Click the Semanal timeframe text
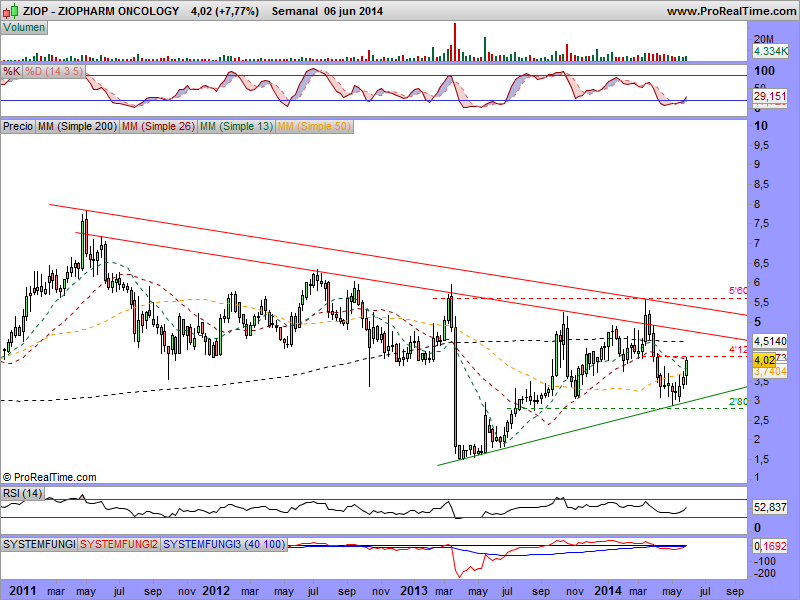This screenshot has width=800, height=600. [x=294, y=11]
